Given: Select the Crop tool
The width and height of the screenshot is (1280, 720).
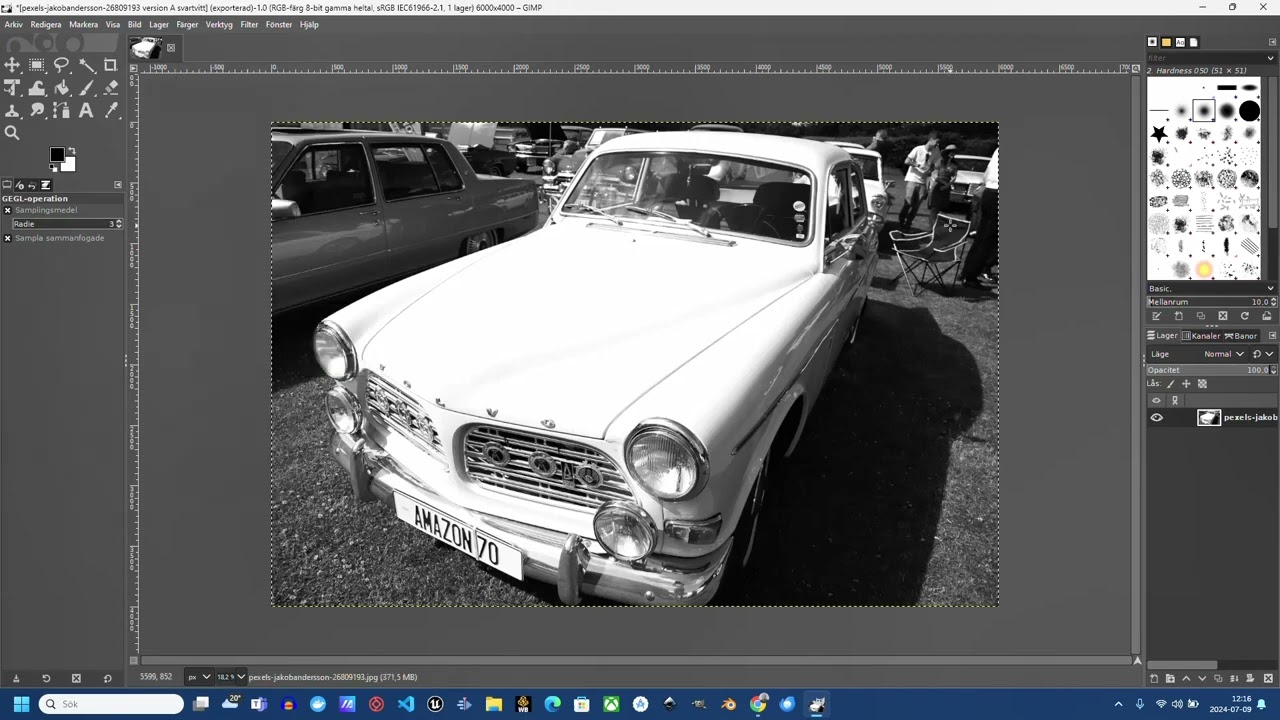Looking at the screenshot, I should click(x=111, y=65).
